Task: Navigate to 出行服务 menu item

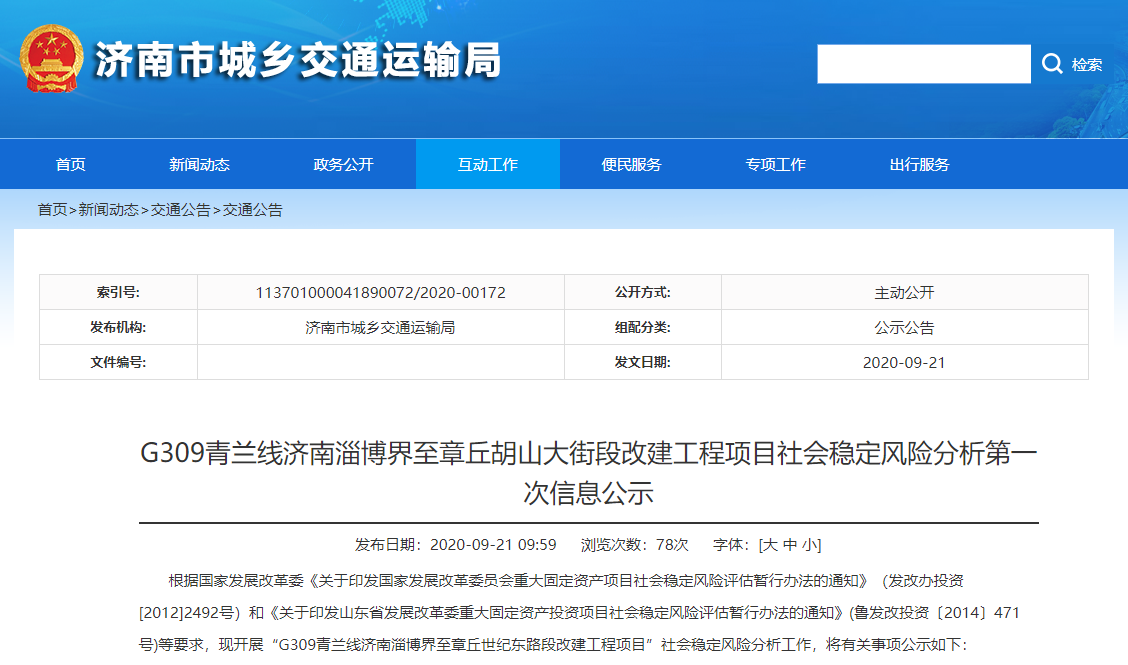Action: 919,165
